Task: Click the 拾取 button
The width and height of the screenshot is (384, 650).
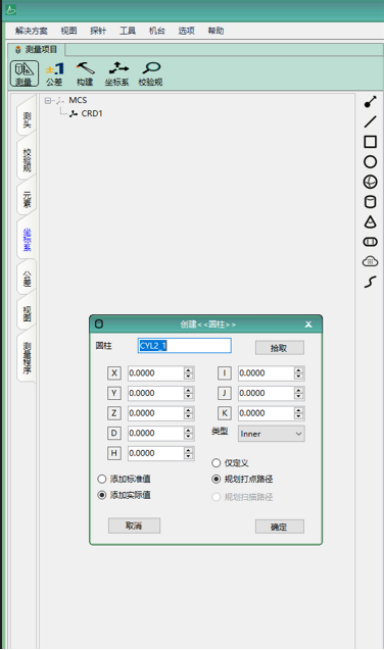Action: coord(279,348)
